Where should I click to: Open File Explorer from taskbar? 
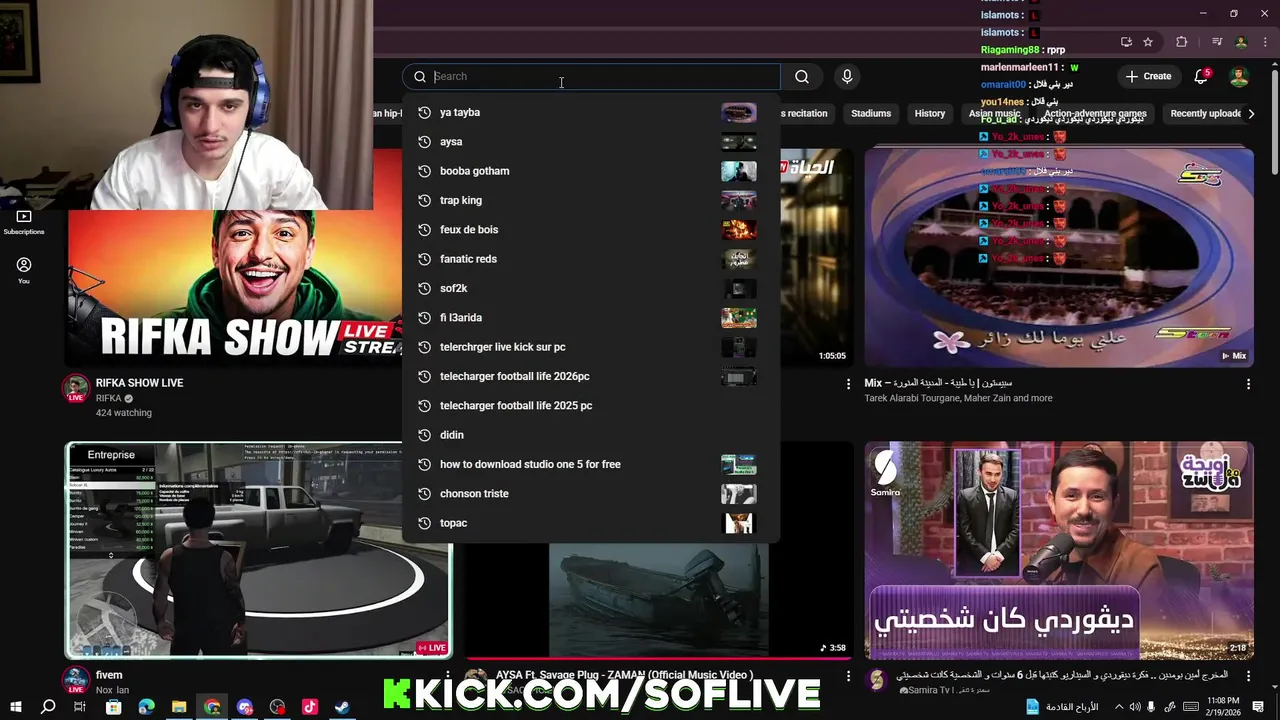(x=179, y=707)
